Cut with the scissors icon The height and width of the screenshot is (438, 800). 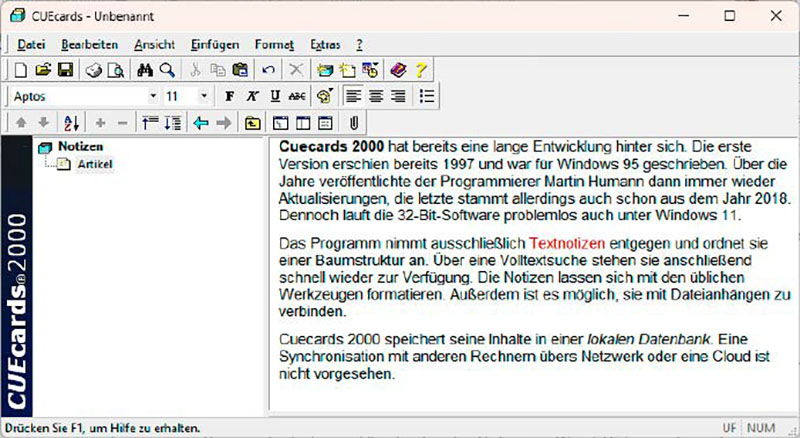(x=195, y=70)
